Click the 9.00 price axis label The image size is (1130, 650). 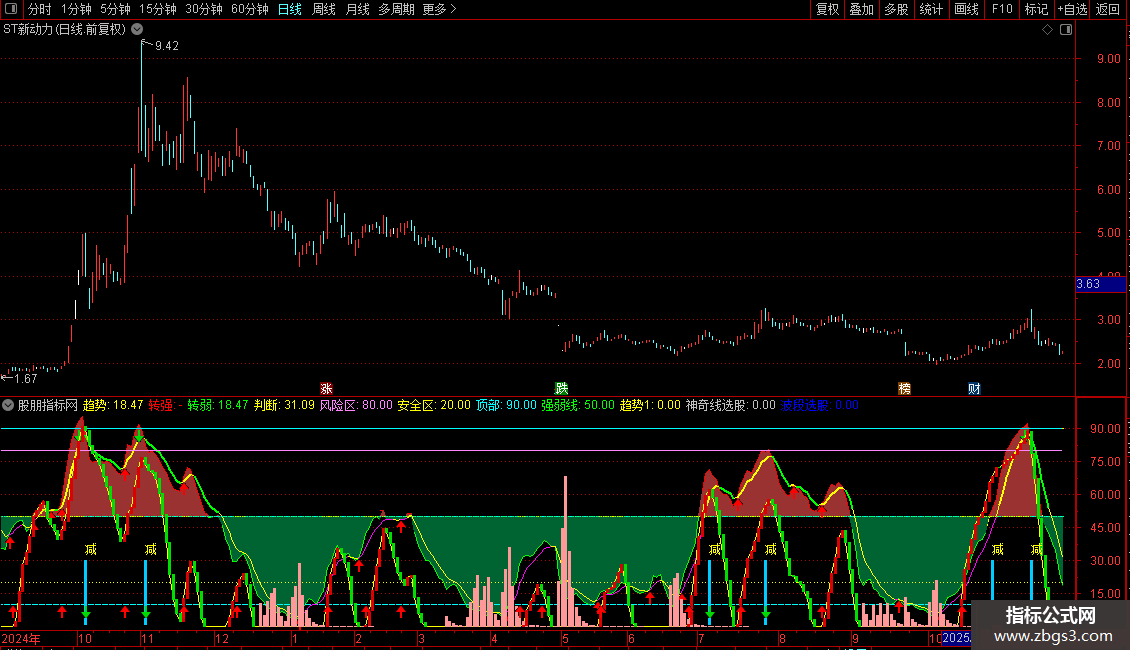[x=1108, y=59]
